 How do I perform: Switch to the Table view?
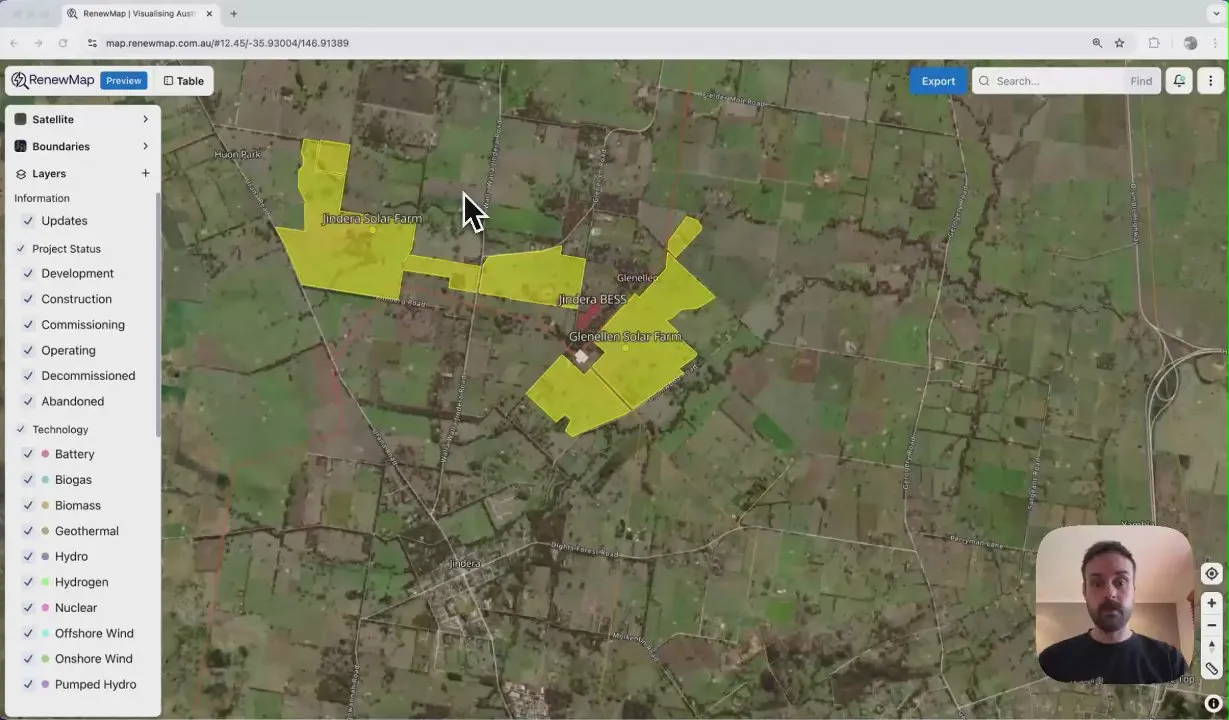[x=184, y=81]
